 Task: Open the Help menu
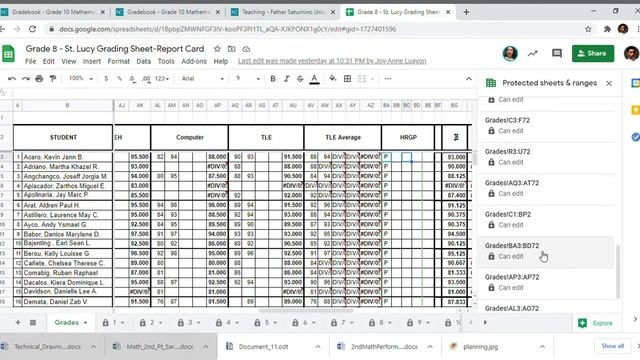[x=220, y=61]
